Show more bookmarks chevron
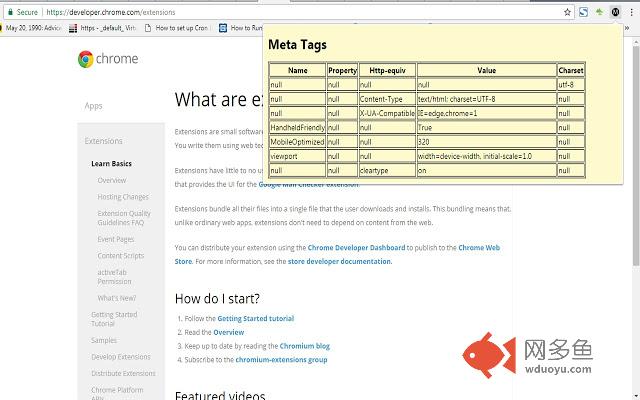Image resolution: width=640 pixels, height=400 pixels. (627, 28)
